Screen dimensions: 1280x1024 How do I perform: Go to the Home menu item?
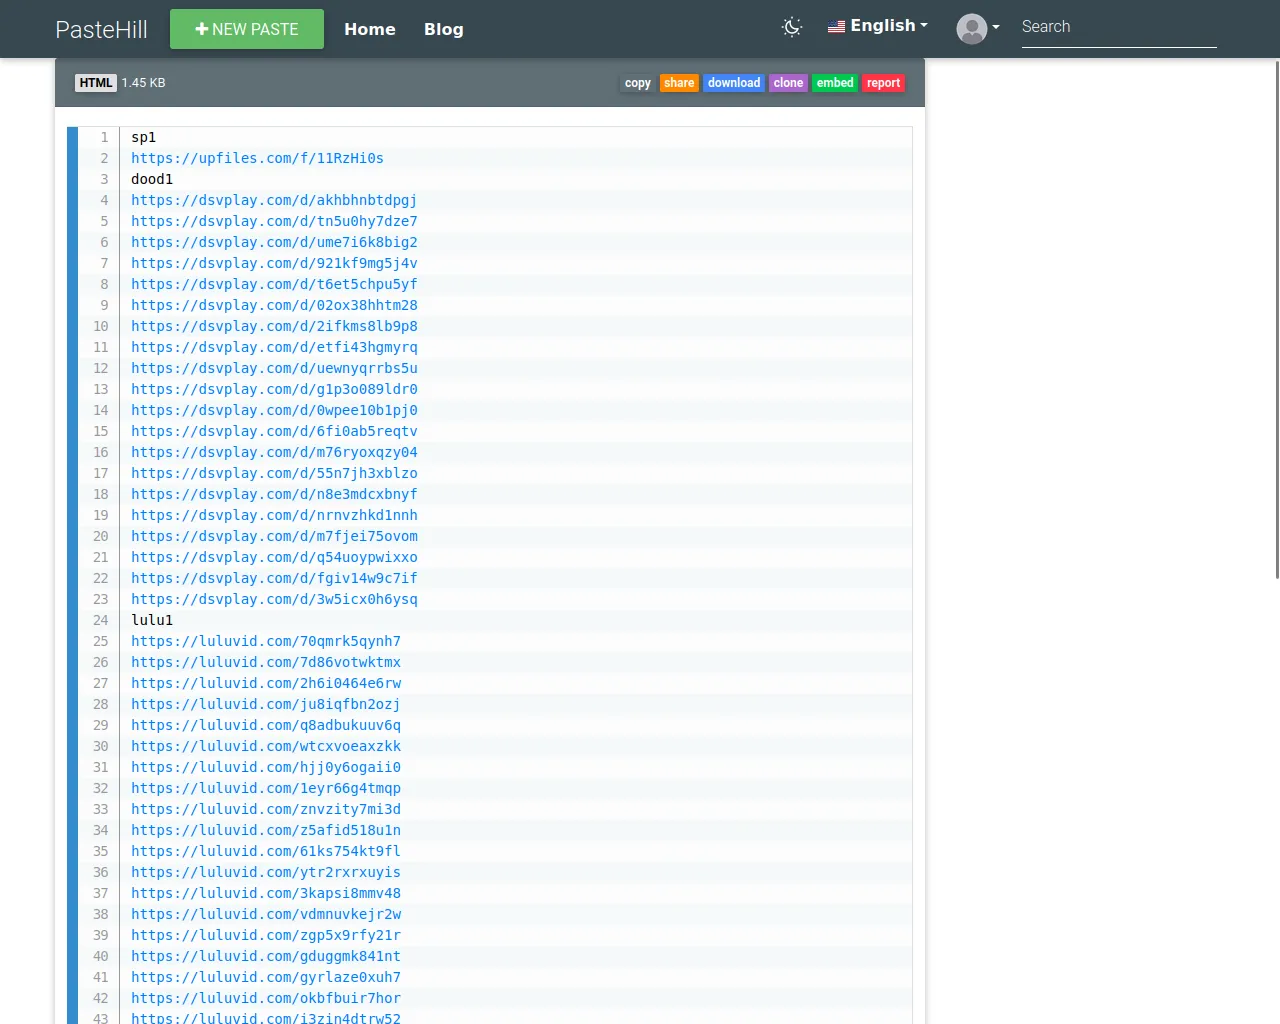pos(370,29)
